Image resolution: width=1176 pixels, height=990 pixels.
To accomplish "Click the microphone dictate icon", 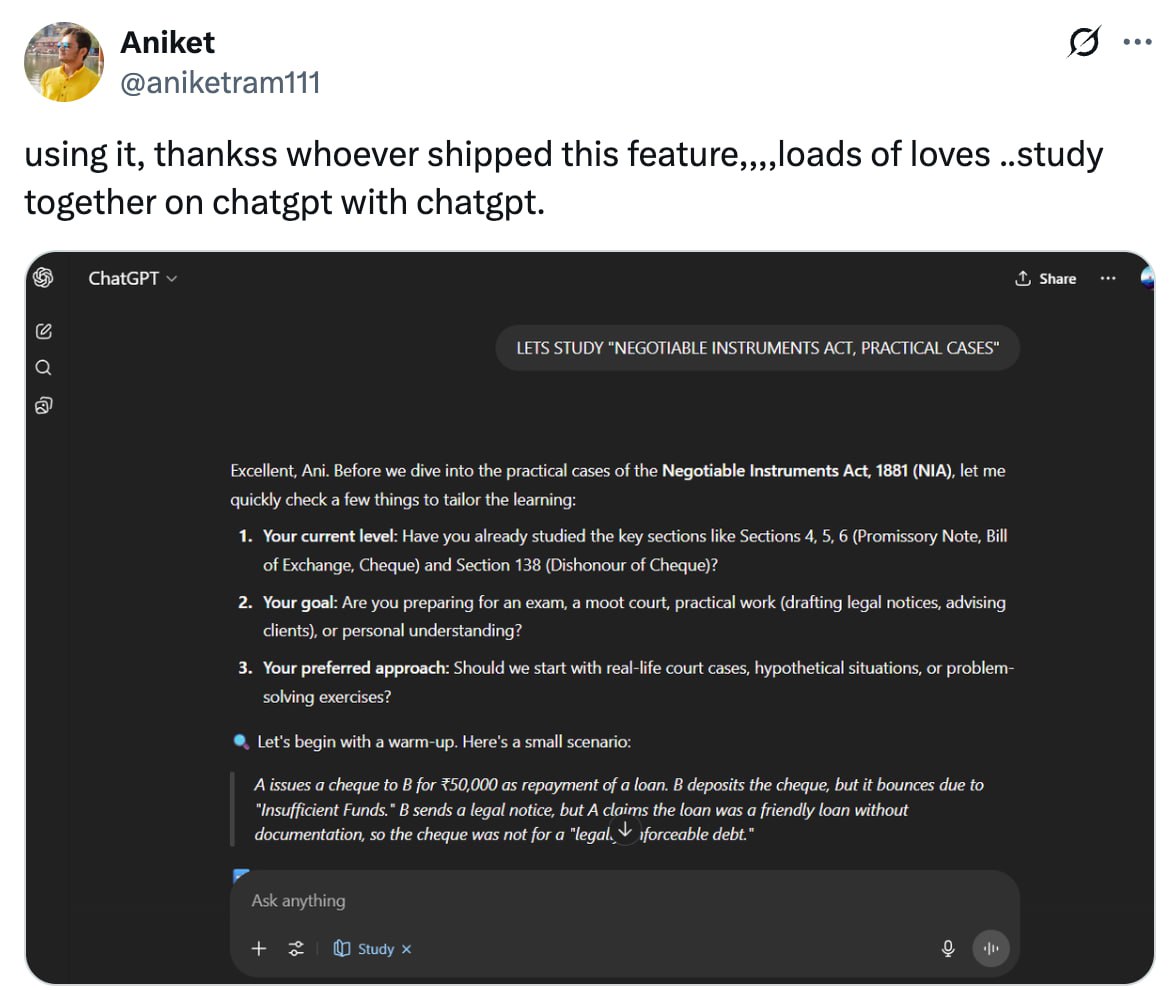I will point(948,949).
